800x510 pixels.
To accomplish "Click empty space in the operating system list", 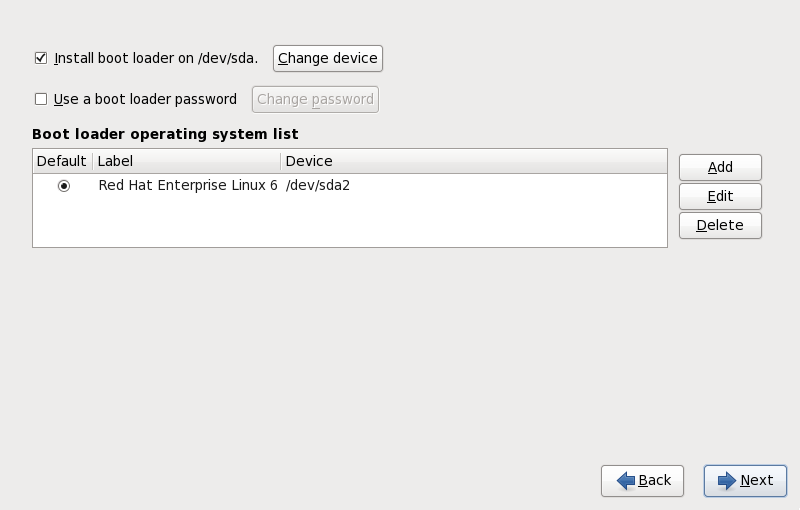I will pyautogui.click(x=350, y=225).
